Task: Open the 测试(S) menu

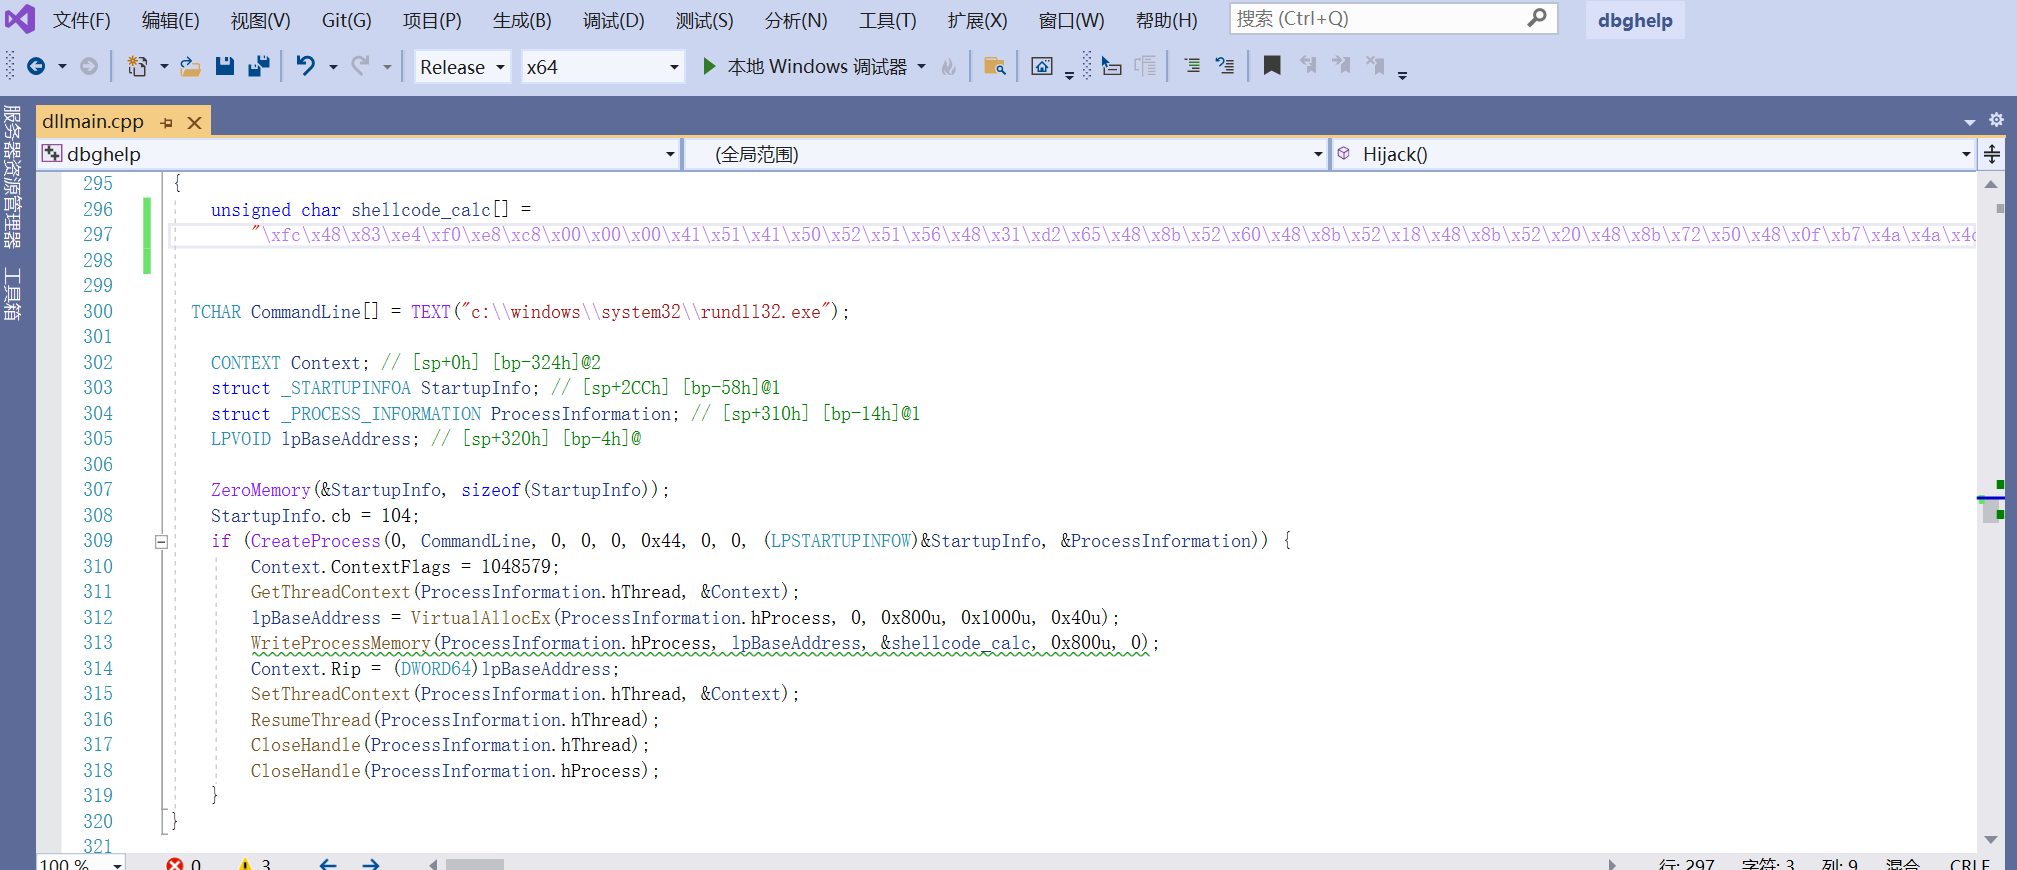Action: point(704,20)
